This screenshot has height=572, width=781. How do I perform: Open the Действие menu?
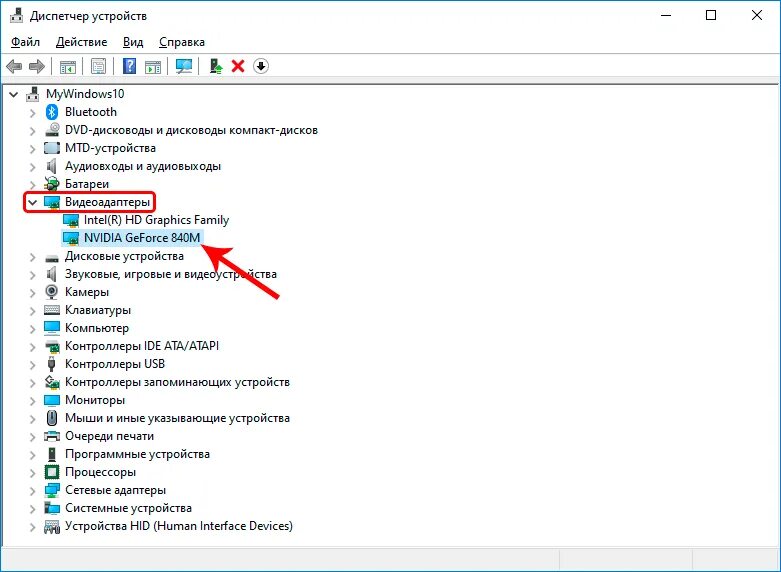(81, 42)
